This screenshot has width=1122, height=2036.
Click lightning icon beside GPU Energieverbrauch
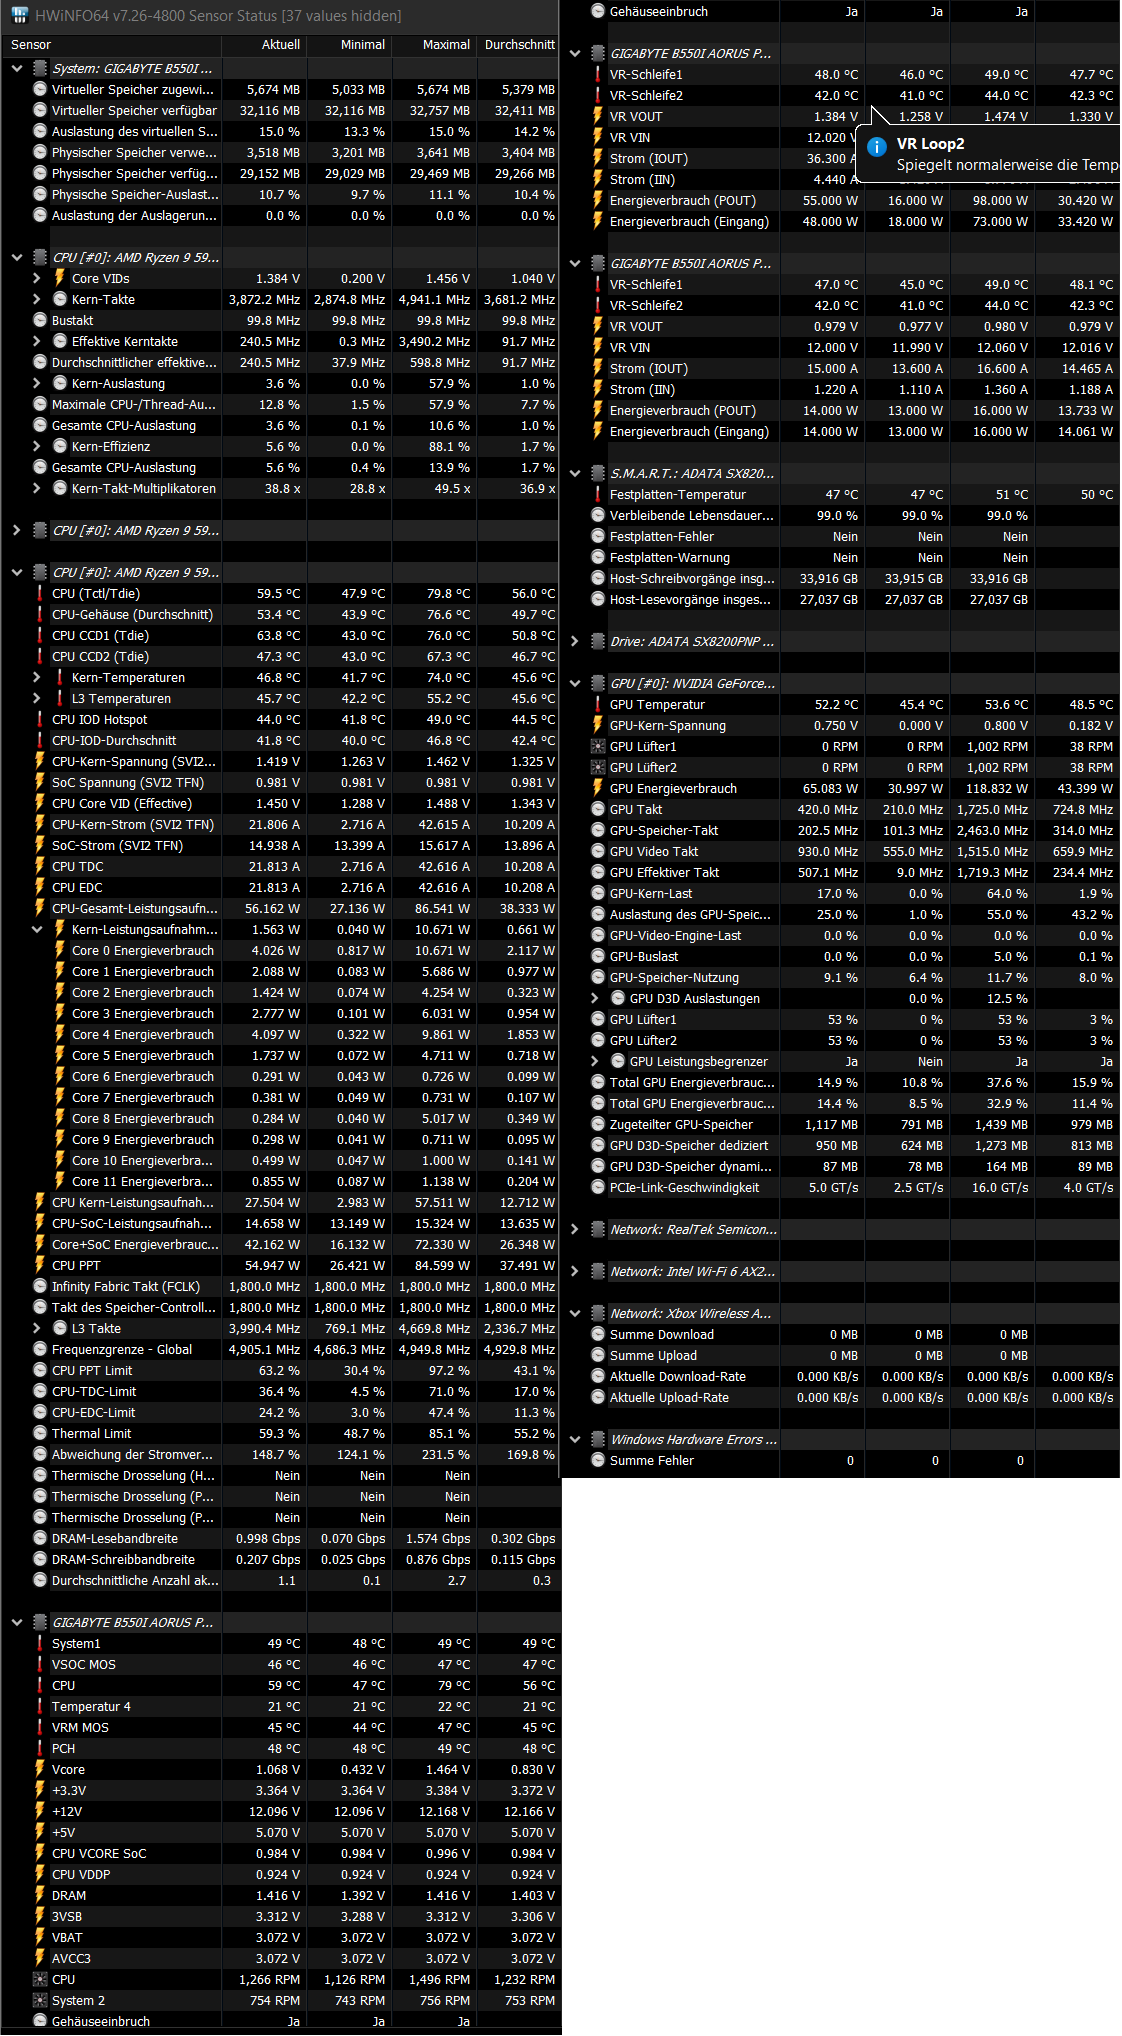(x=598, y=788)
